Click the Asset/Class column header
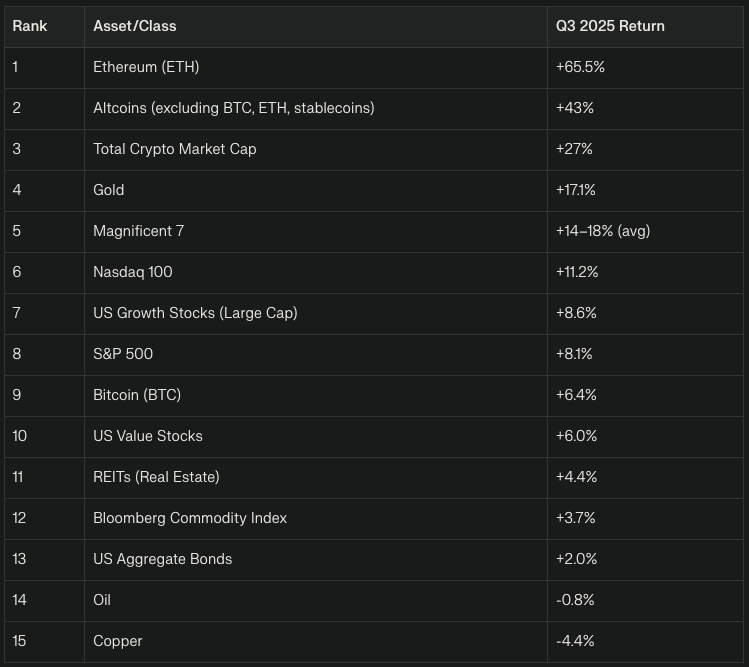The width and height of the screenshot is (749, 667). (x=135, y=26)
